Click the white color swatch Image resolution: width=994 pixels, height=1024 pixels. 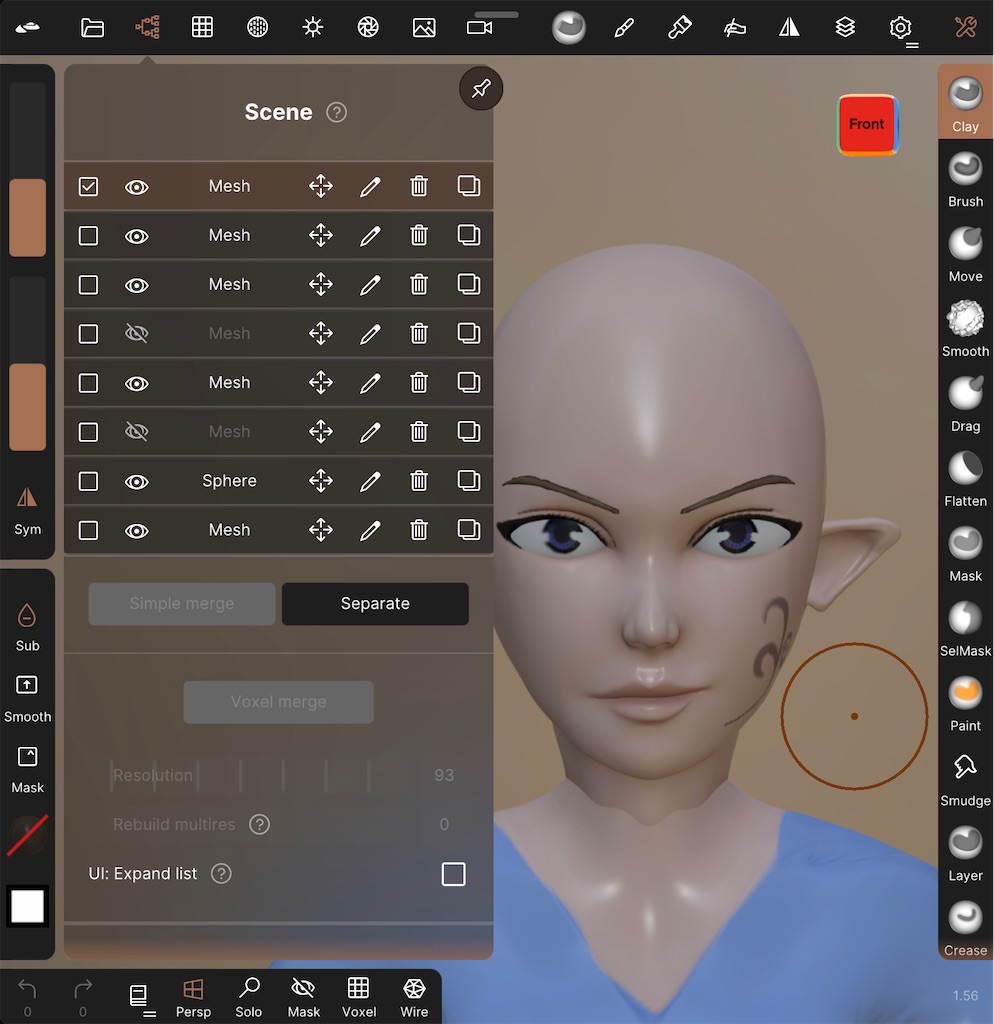[27, 906]
